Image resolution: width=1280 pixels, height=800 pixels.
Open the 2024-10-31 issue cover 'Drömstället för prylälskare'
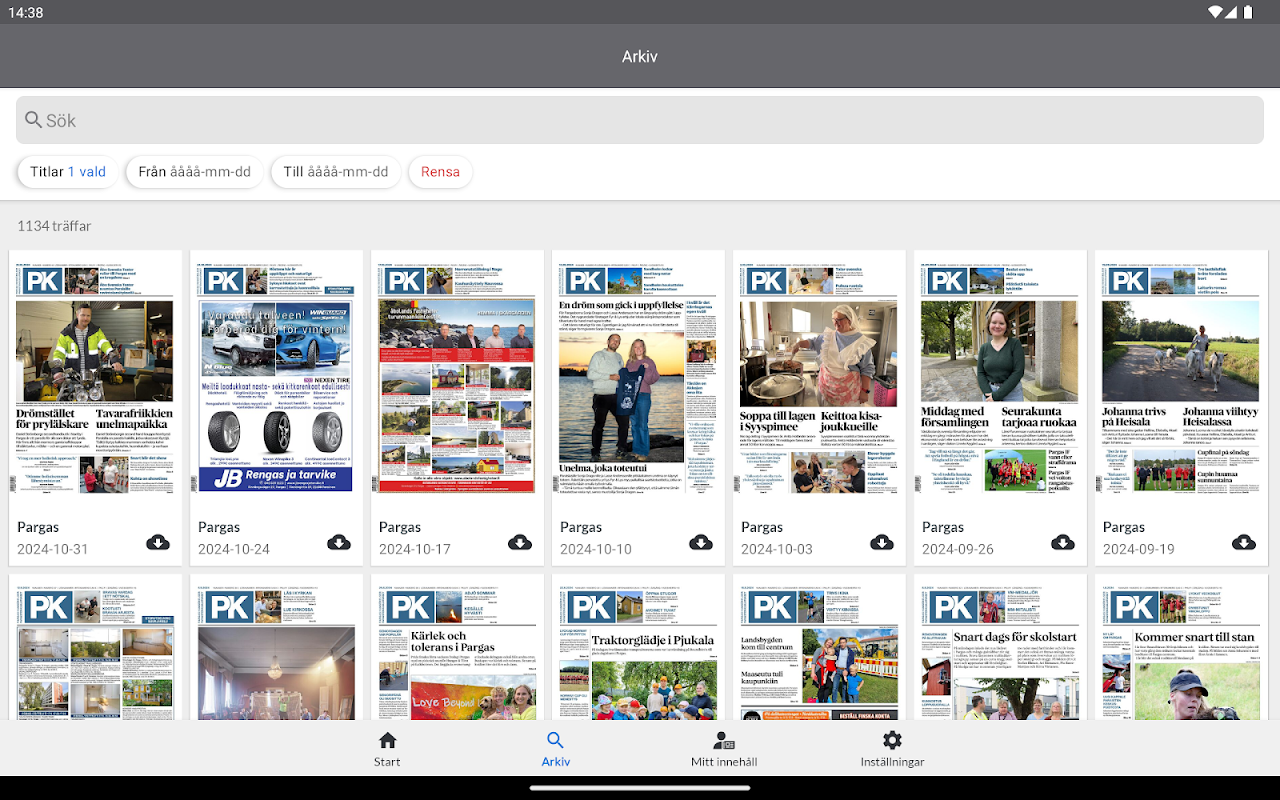(96, 380)
